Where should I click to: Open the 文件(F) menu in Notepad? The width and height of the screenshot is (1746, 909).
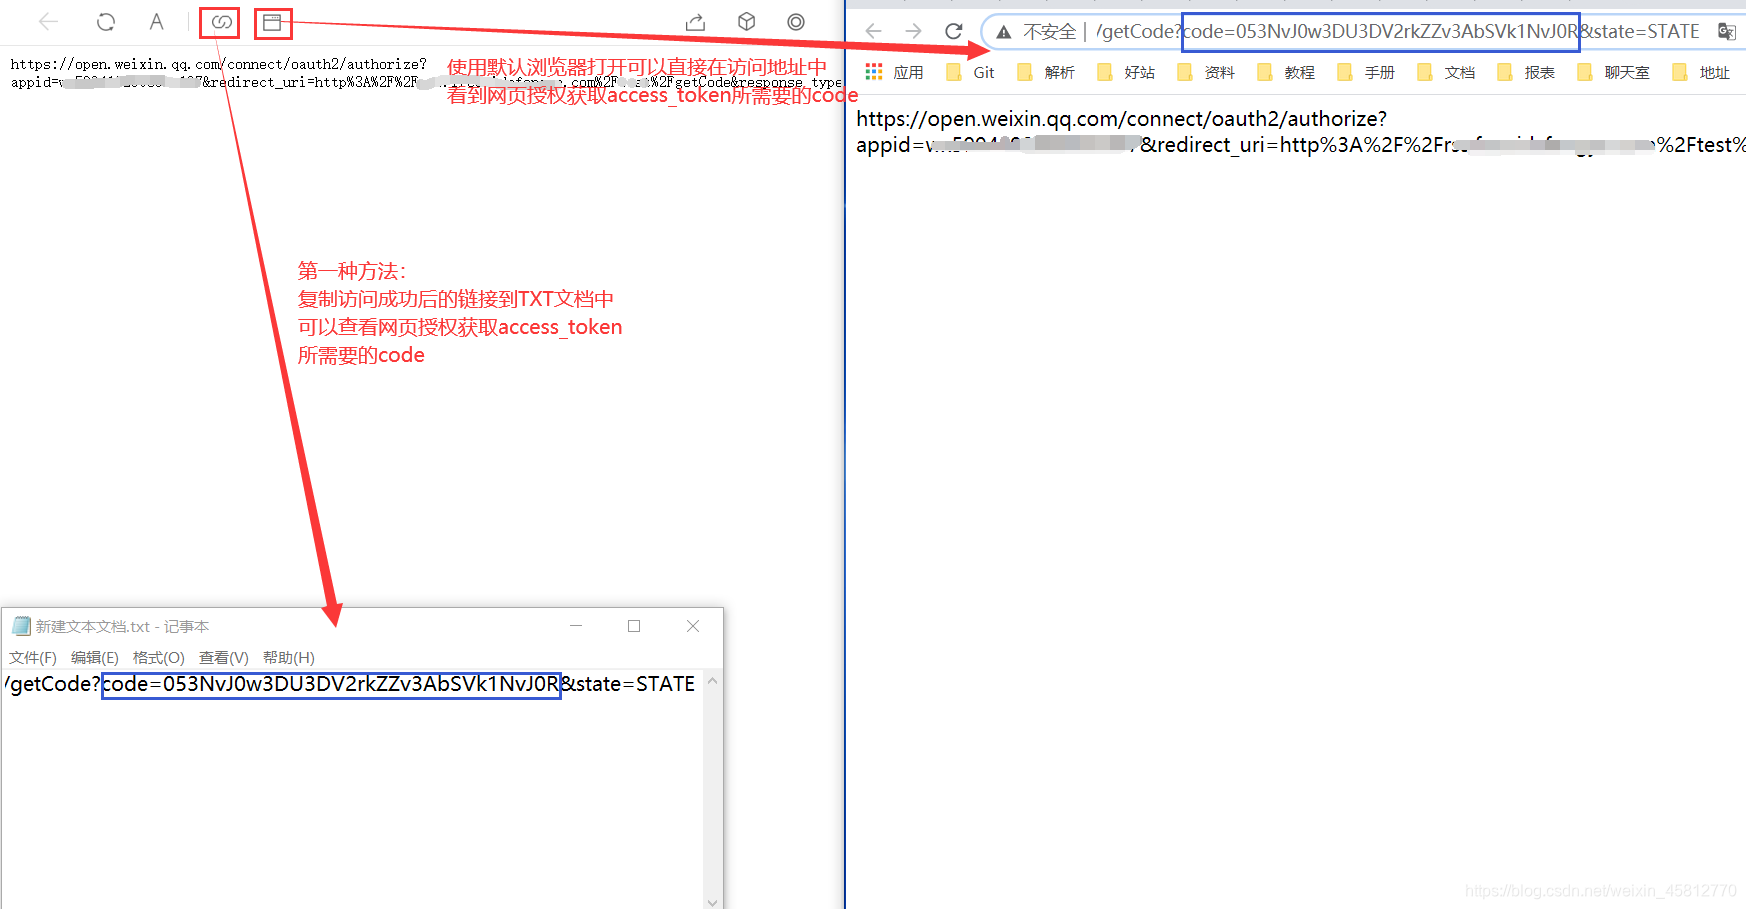coord(33,657)
